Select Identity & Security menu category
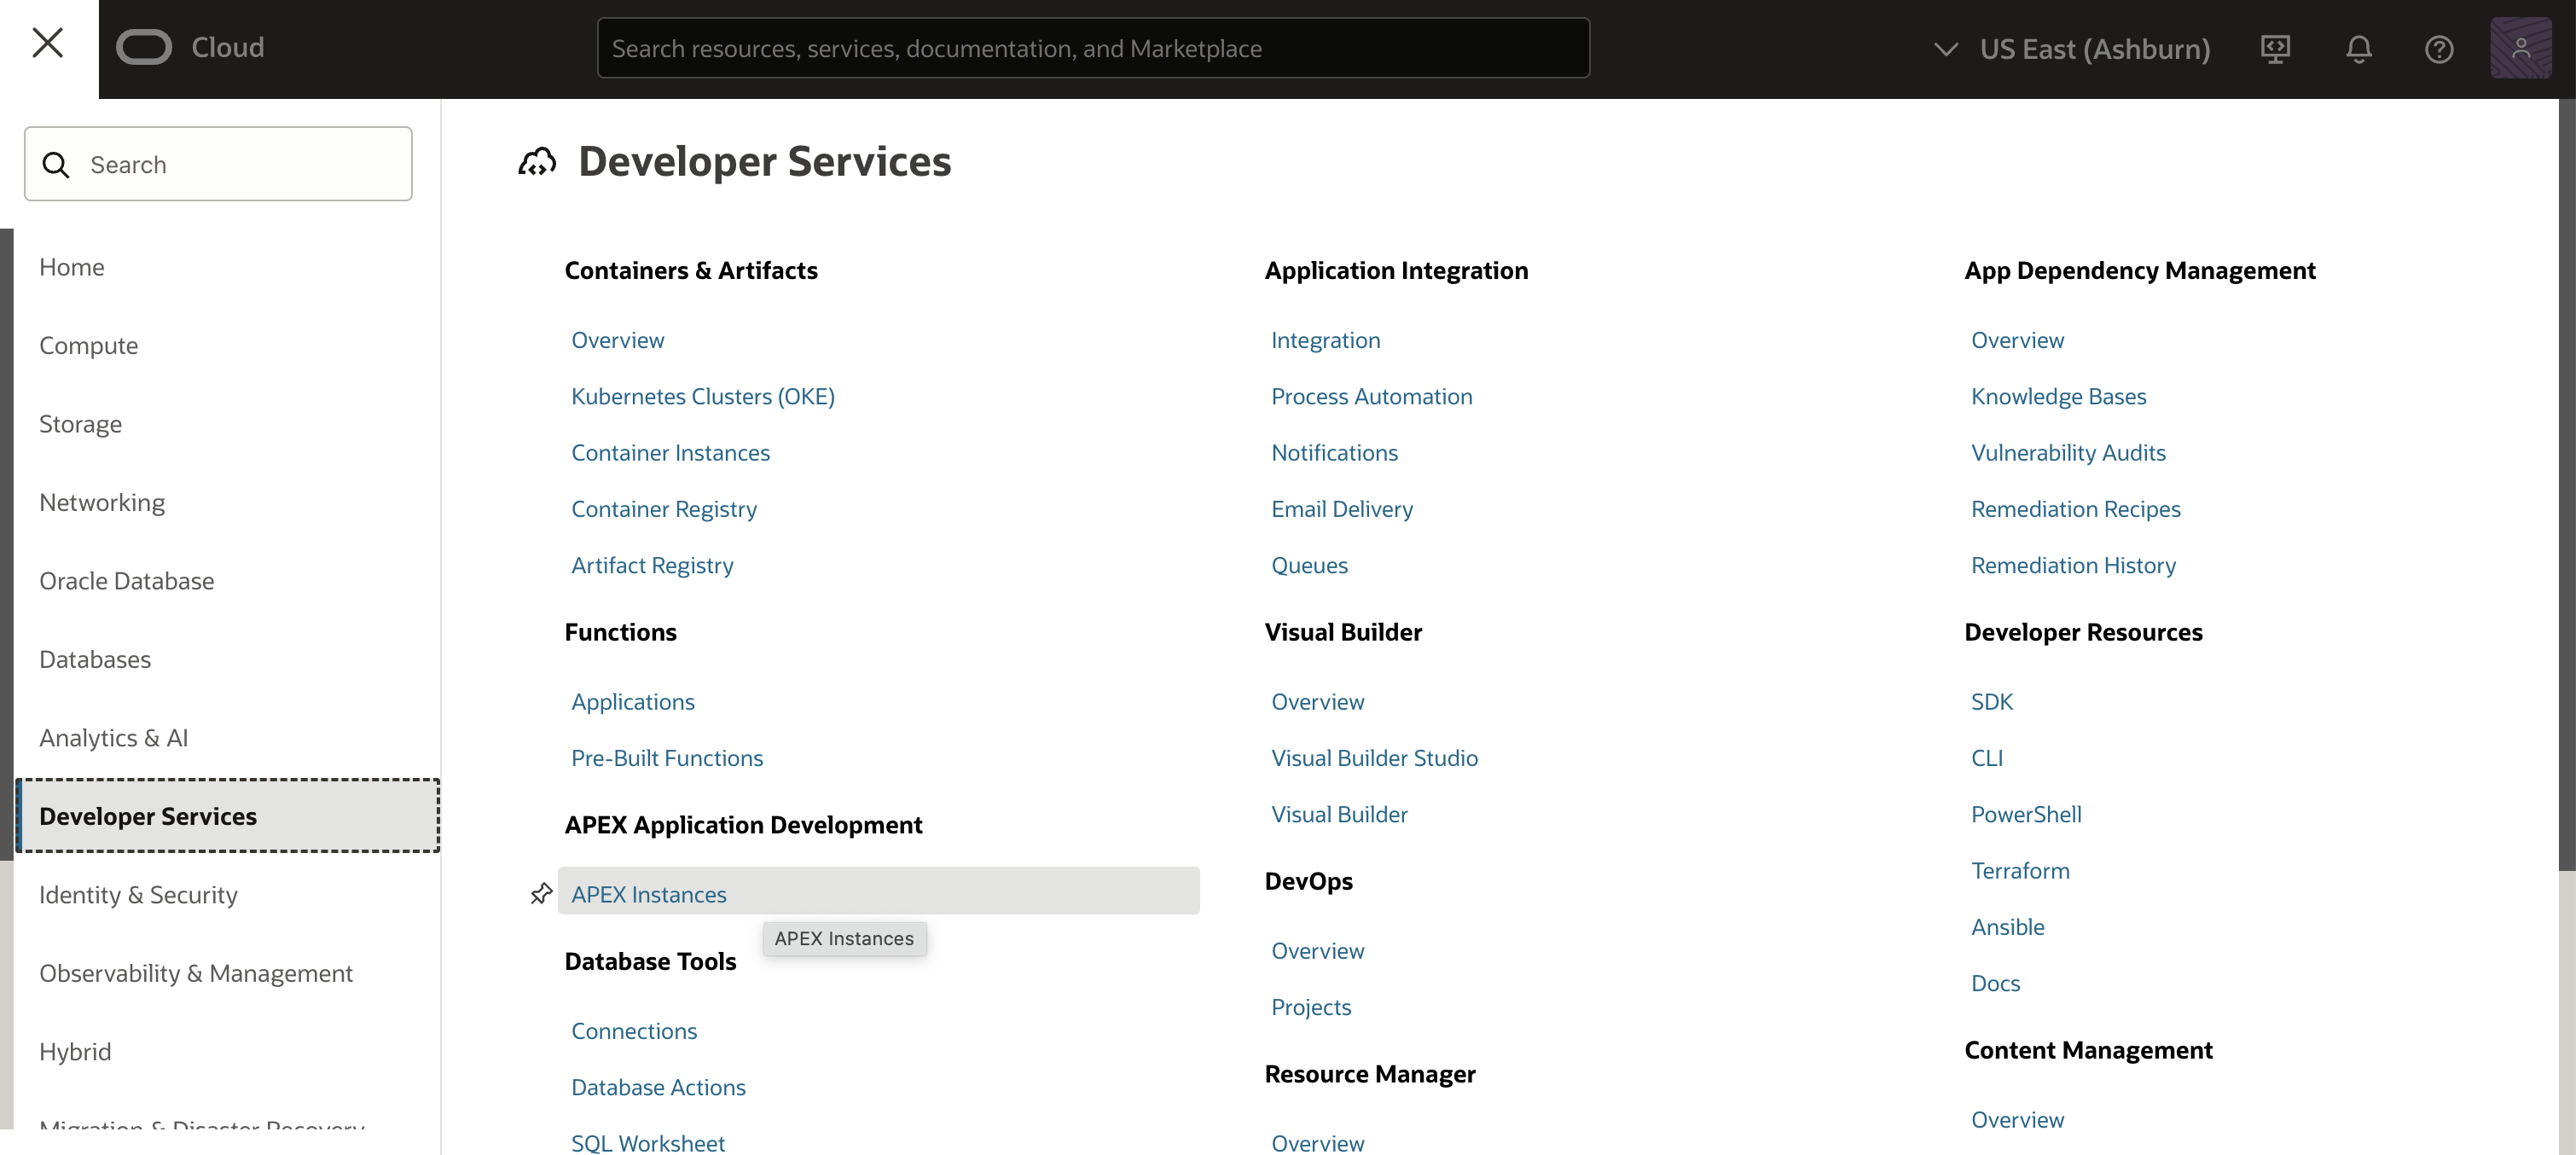The width and height of the screenshot is (2576, 1155). point(138,894)
